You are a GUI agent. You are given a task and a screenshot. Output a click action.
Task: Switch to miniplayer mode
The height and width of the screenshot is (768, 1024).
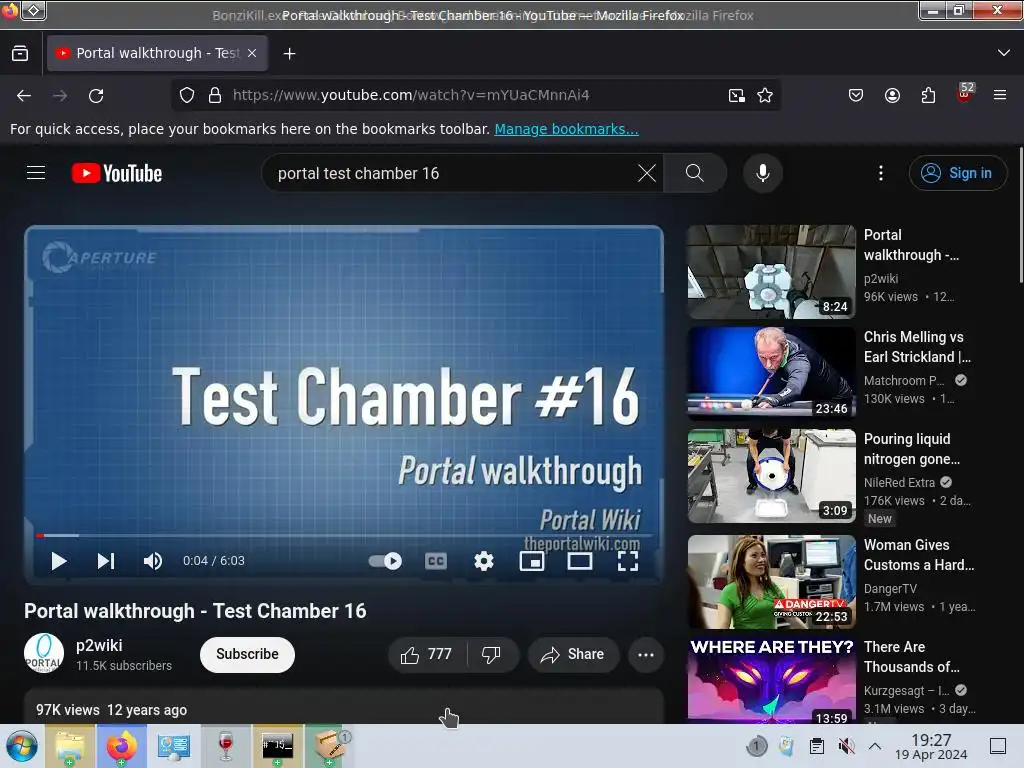(532, 561)
